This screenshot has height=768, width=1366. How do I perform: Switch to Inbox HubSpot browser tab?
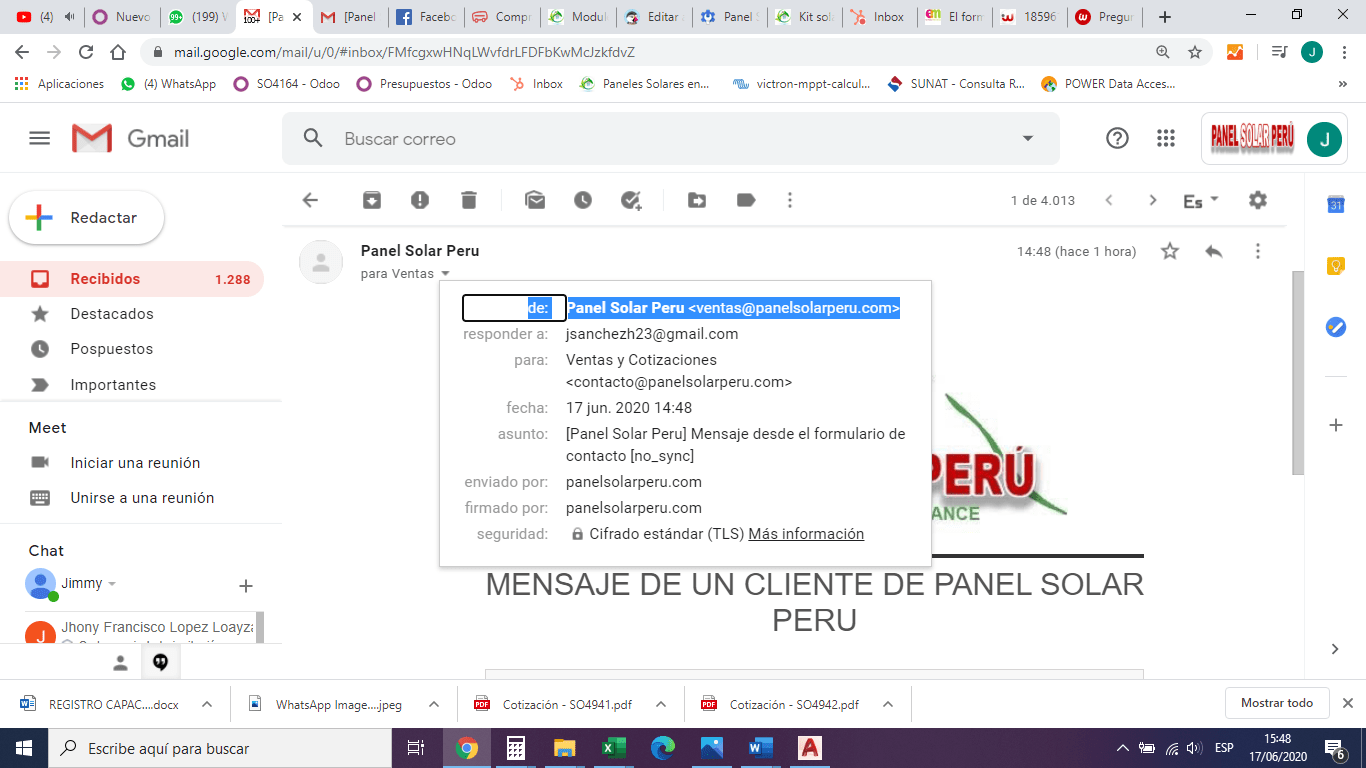(x=881, y=17)
